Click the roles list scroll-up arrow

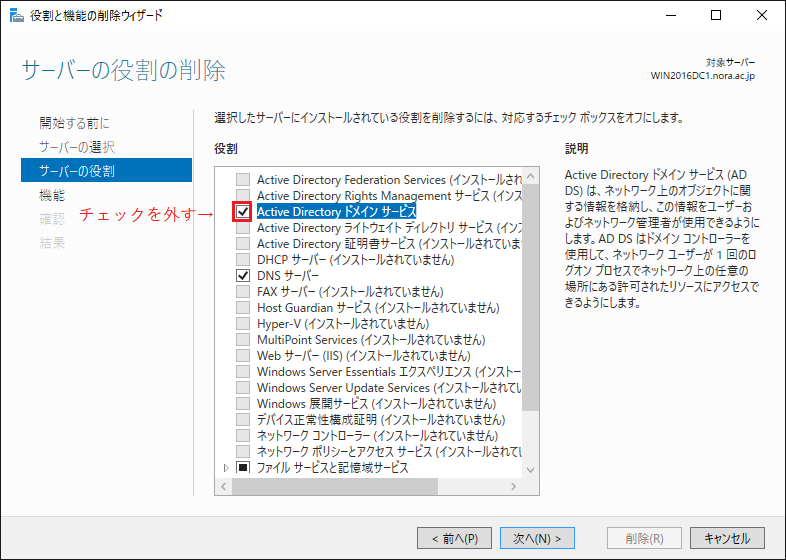point(530,176)
